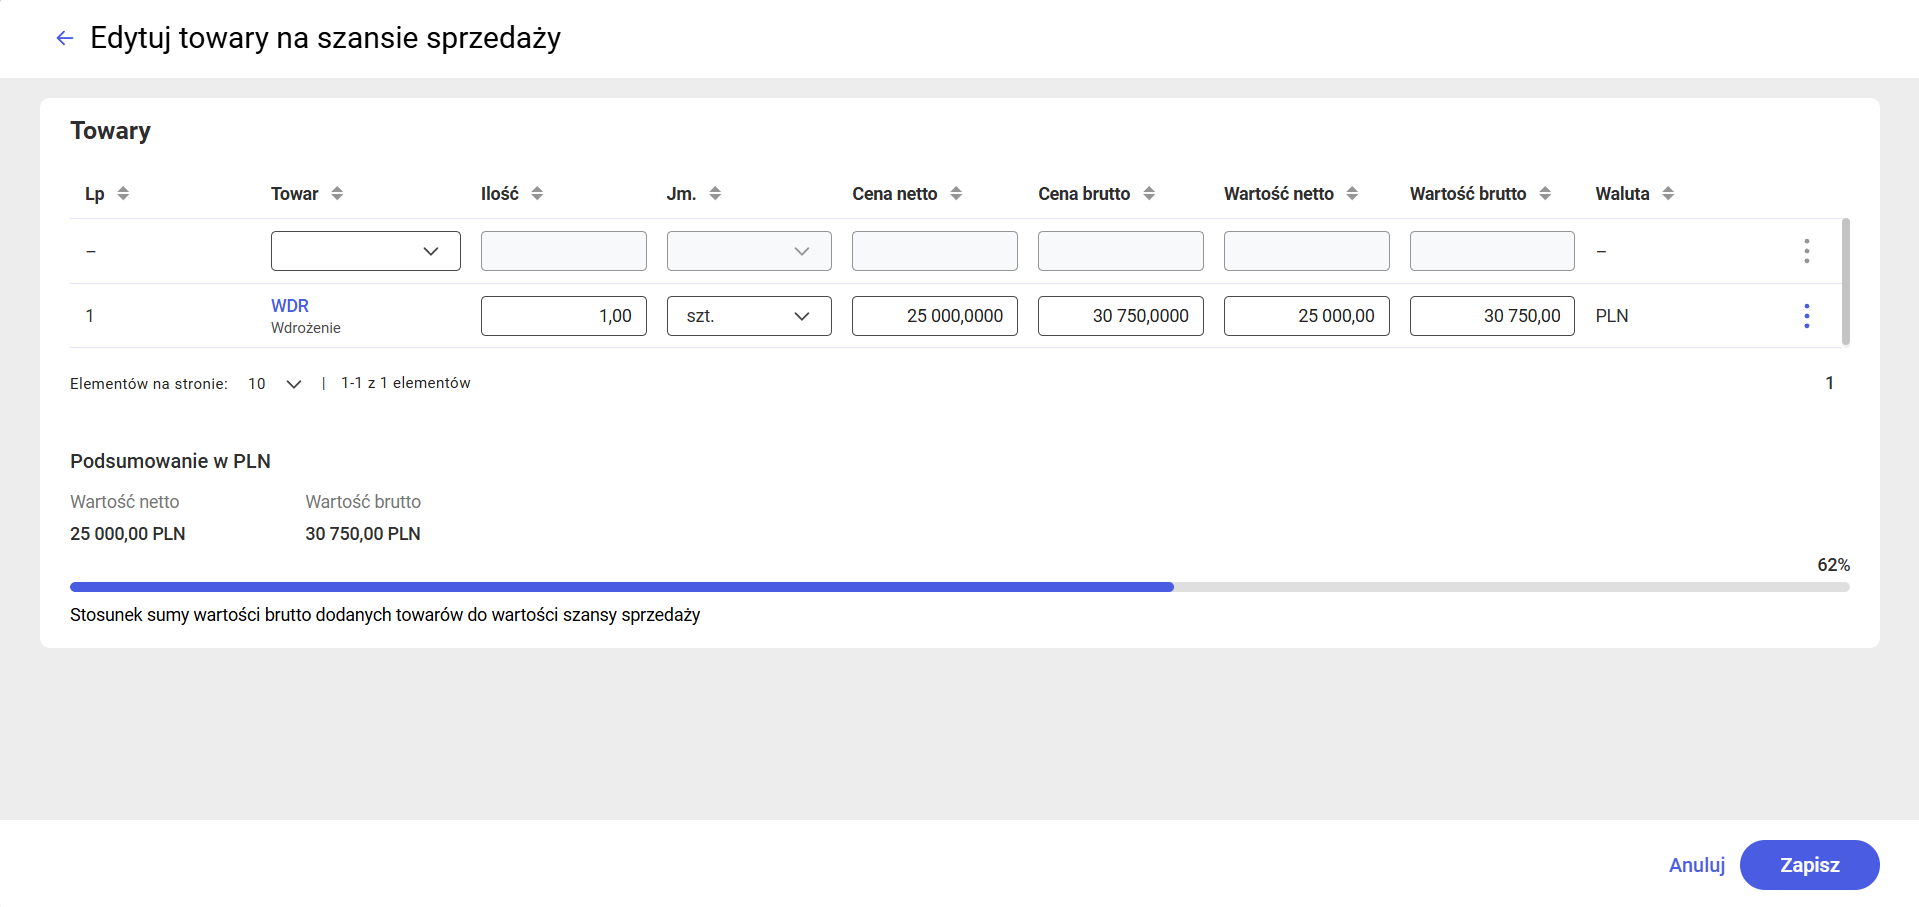Click the Zapisz button

(1809, 865)
